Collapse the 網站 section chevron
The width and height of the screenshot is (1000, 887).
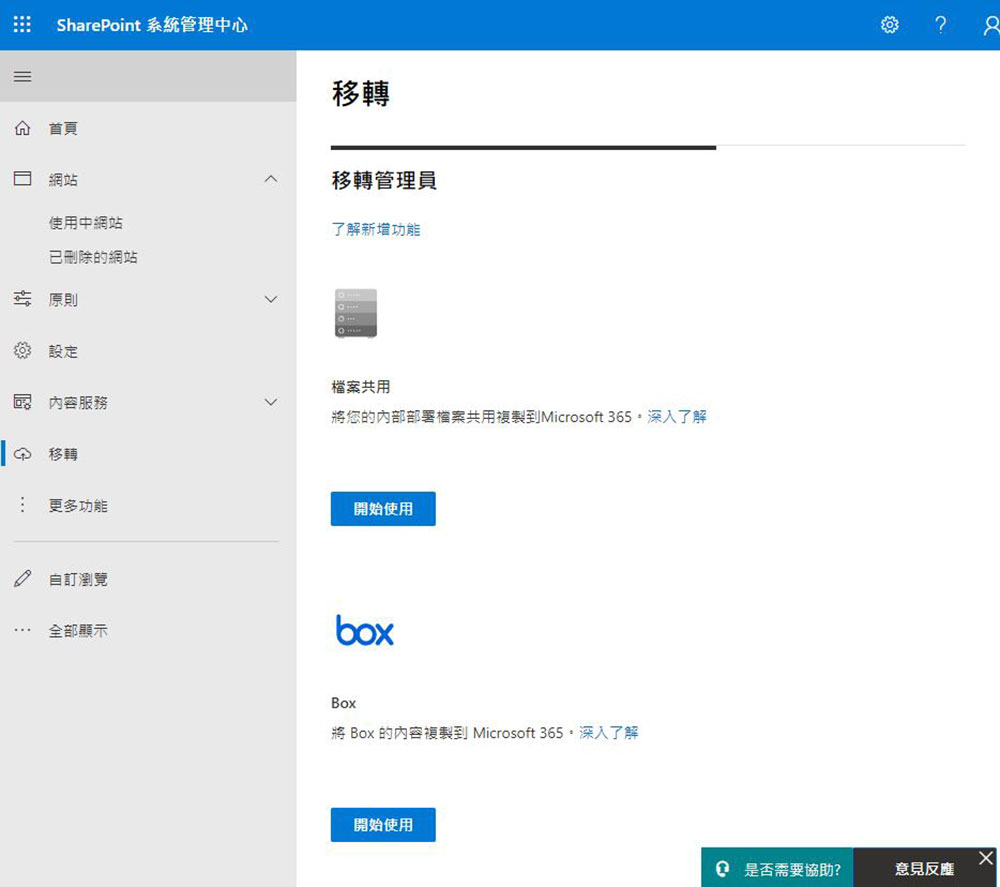click(x=270, y=179)
